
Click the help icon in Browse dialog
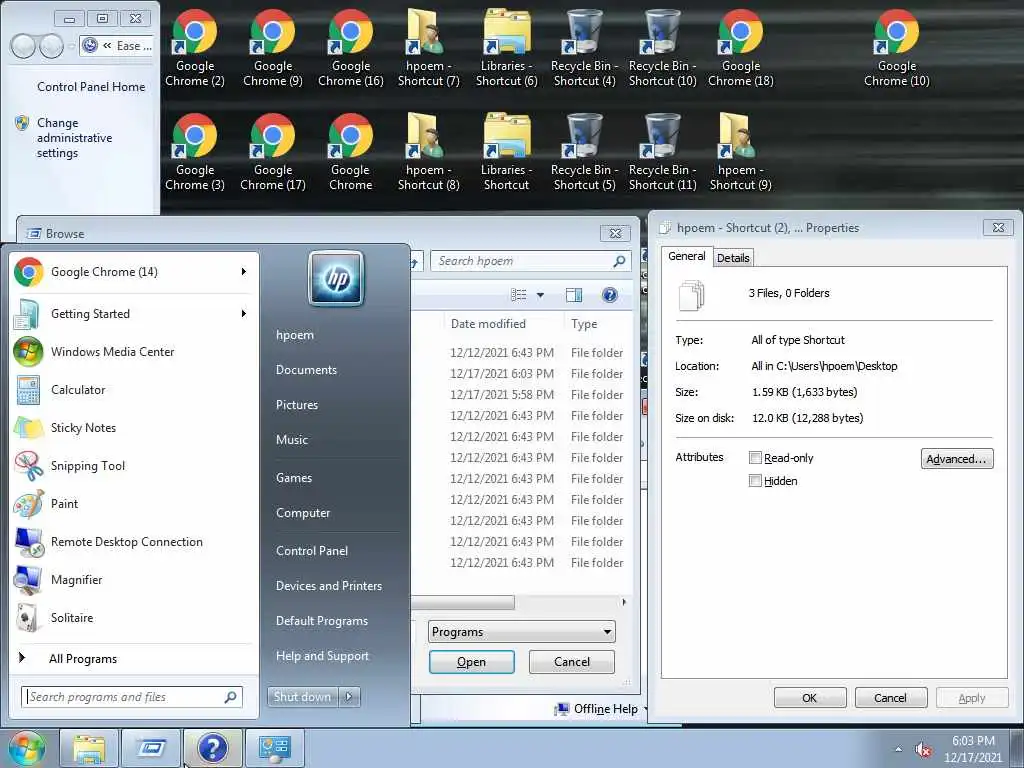tap(609, 295)
